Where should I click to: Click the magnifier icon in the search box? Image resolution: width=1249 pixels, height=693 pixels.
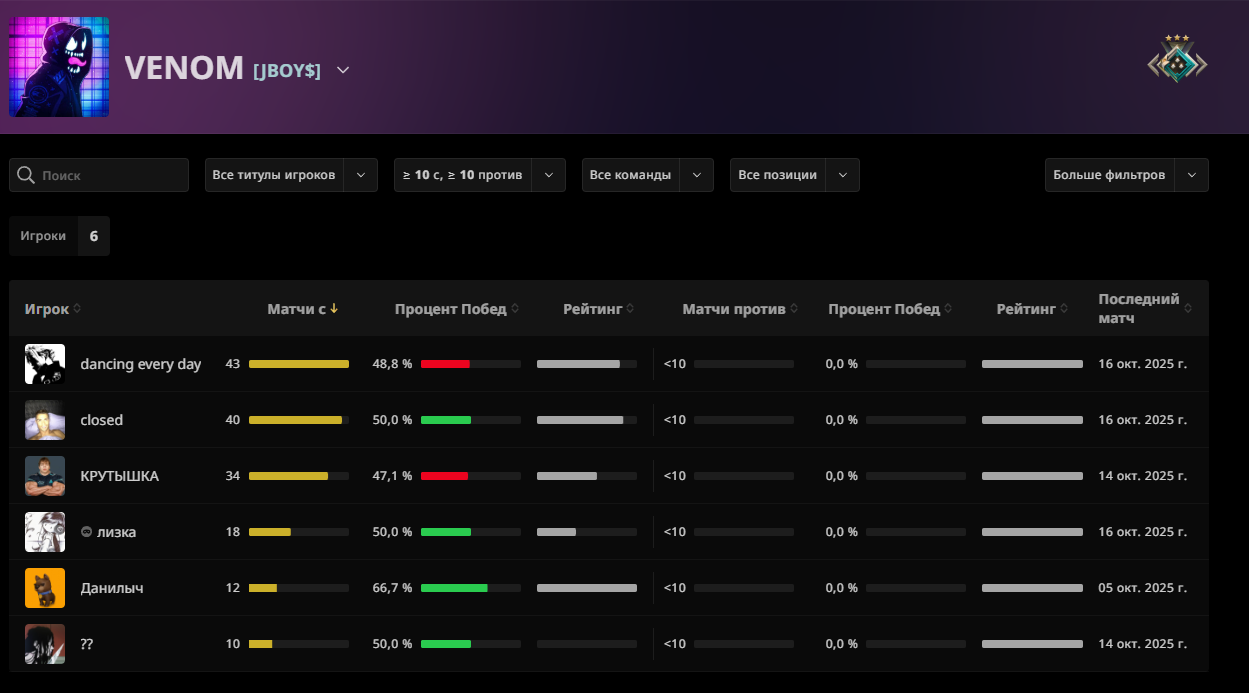pyautogui.click(x=27, y=175)
